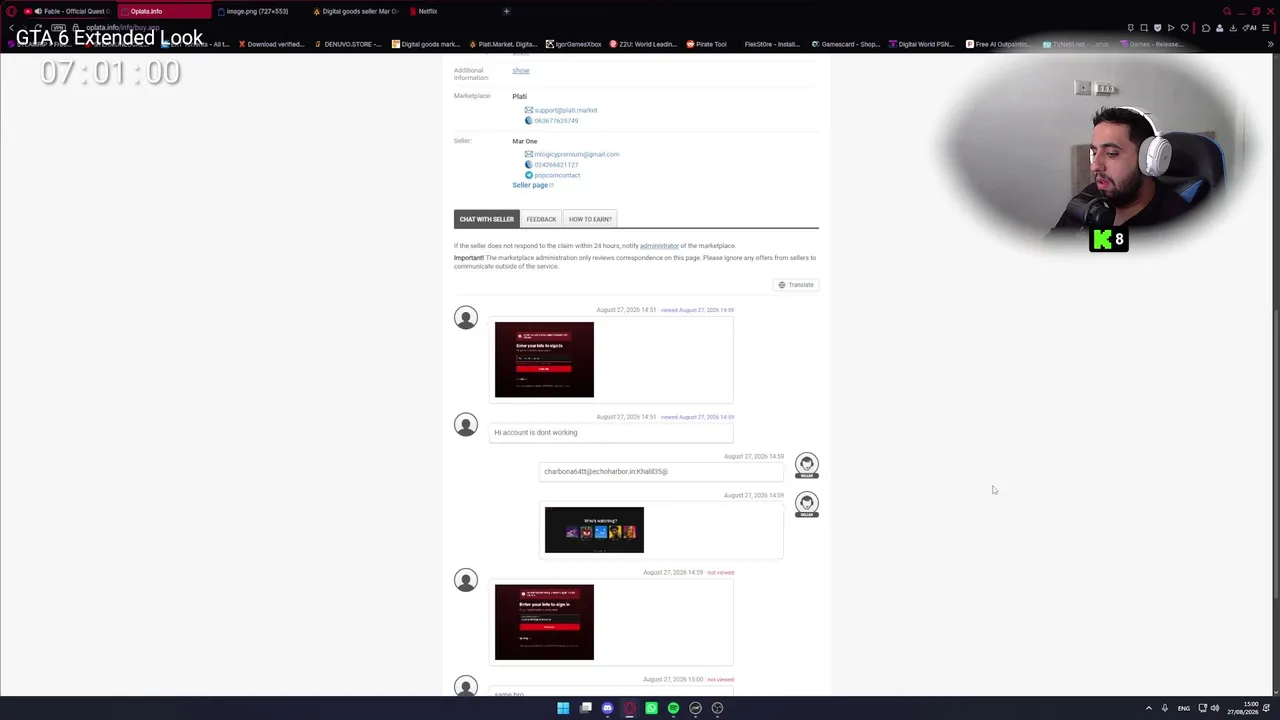This screenshot has width=1280, height=720.
Task: Switch to the Netflix browser tab
Action: coord(451,11)
